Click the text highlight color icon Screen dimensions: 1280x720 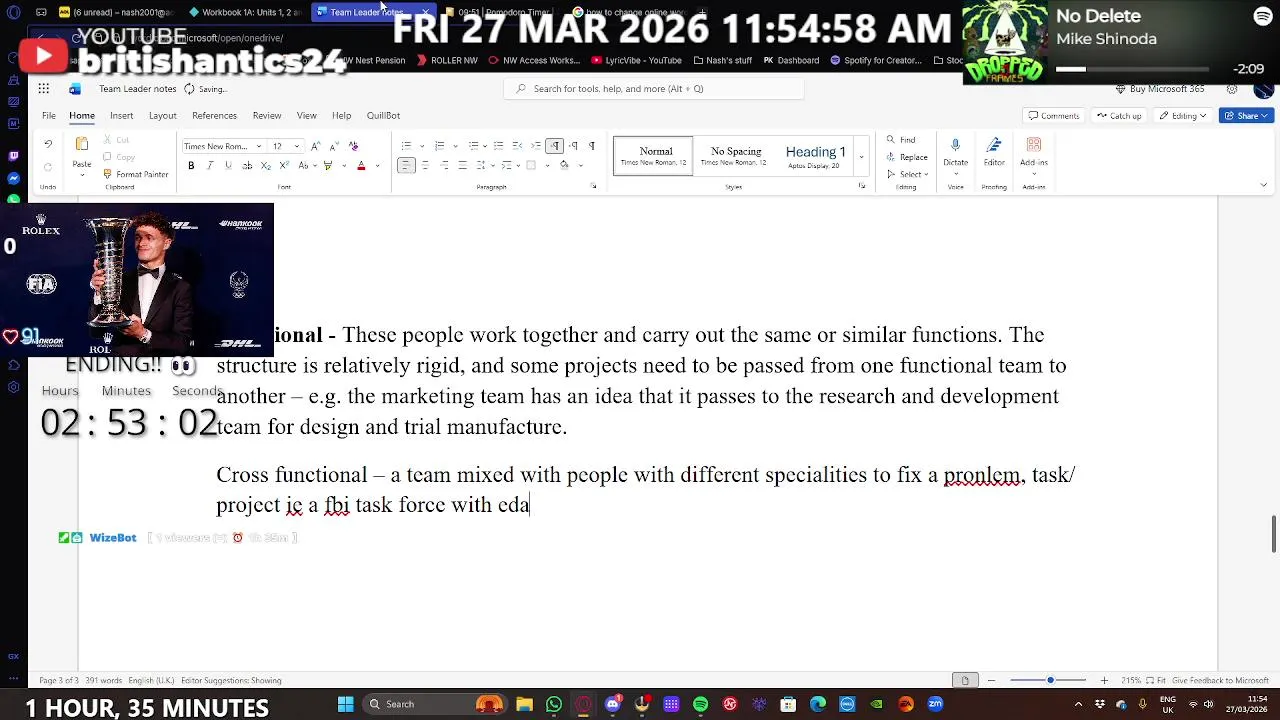327,166
